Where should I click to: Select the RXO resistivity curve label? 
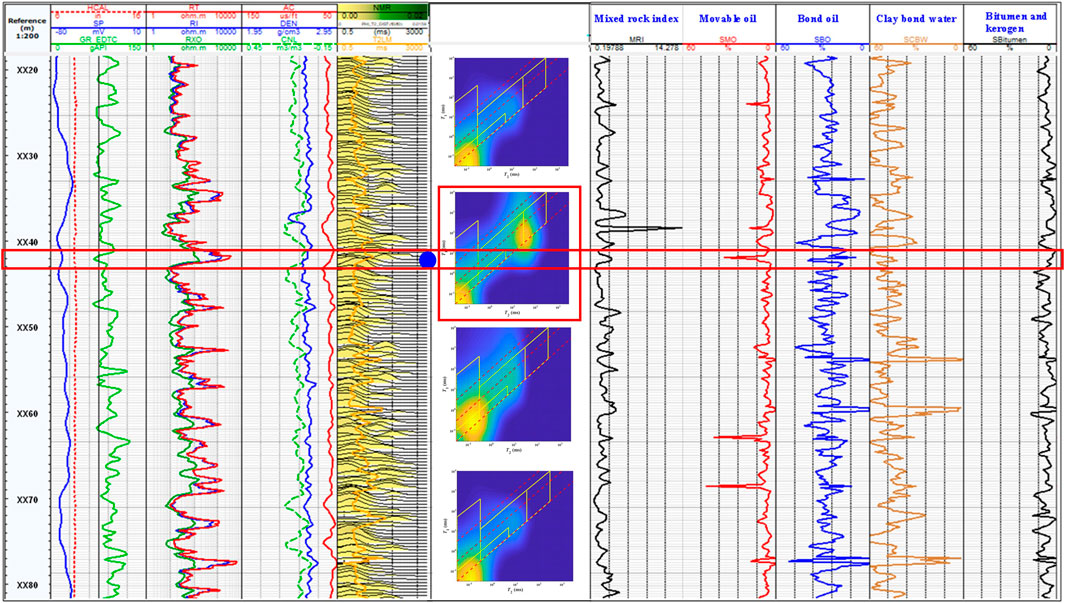coord(194,39)
